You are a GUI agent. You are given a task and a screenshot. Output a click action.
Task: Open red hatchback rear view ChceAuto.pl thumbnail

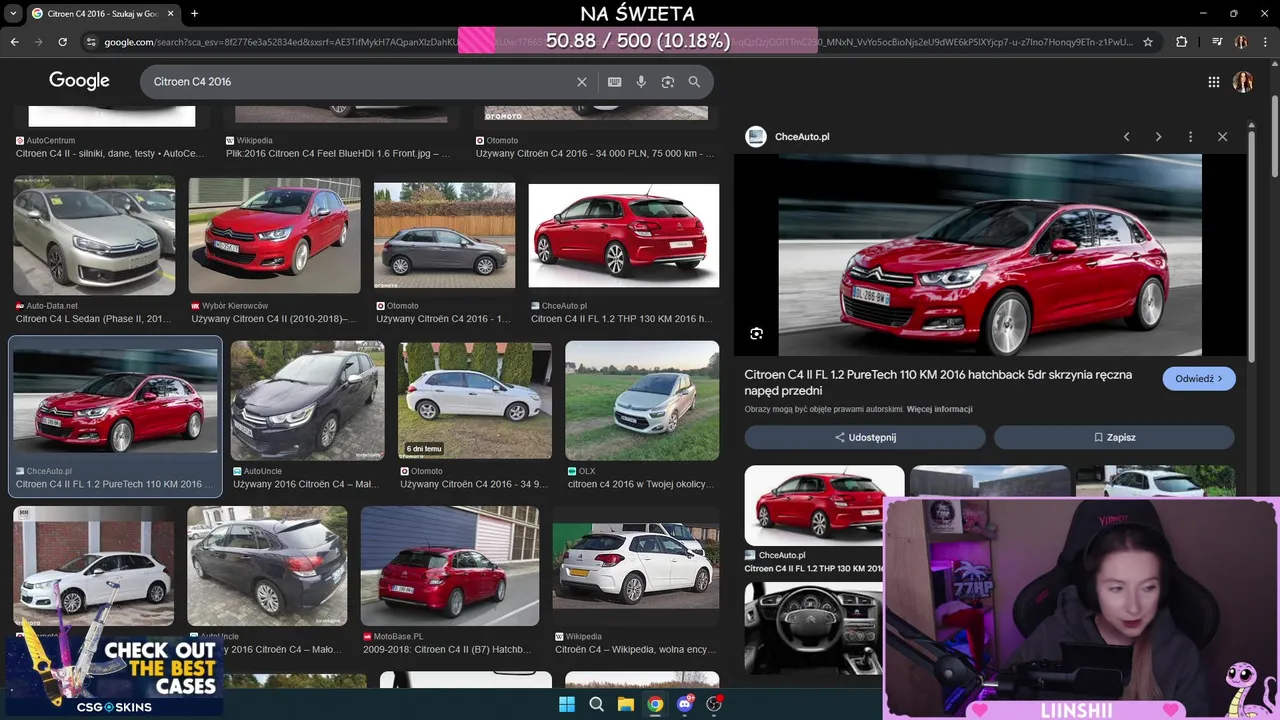624,235
